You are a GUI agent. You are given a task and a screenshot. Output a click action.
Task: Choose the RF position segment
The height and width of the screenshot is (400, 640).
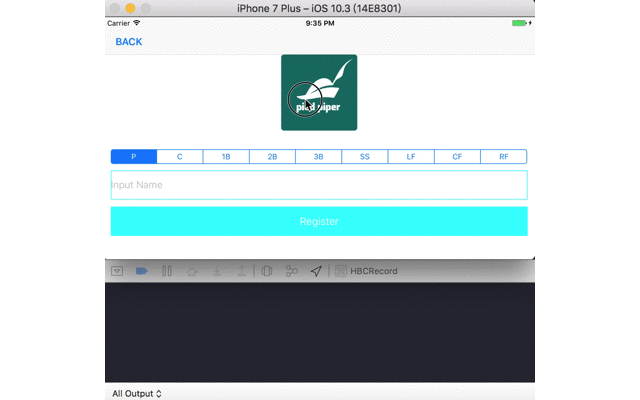tap(504, 157)
